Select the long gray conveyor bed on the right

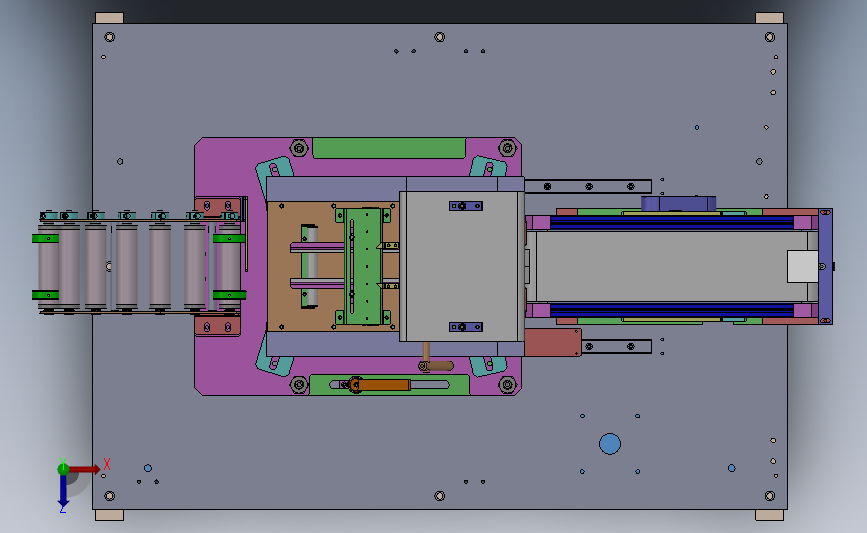point(672,266)
